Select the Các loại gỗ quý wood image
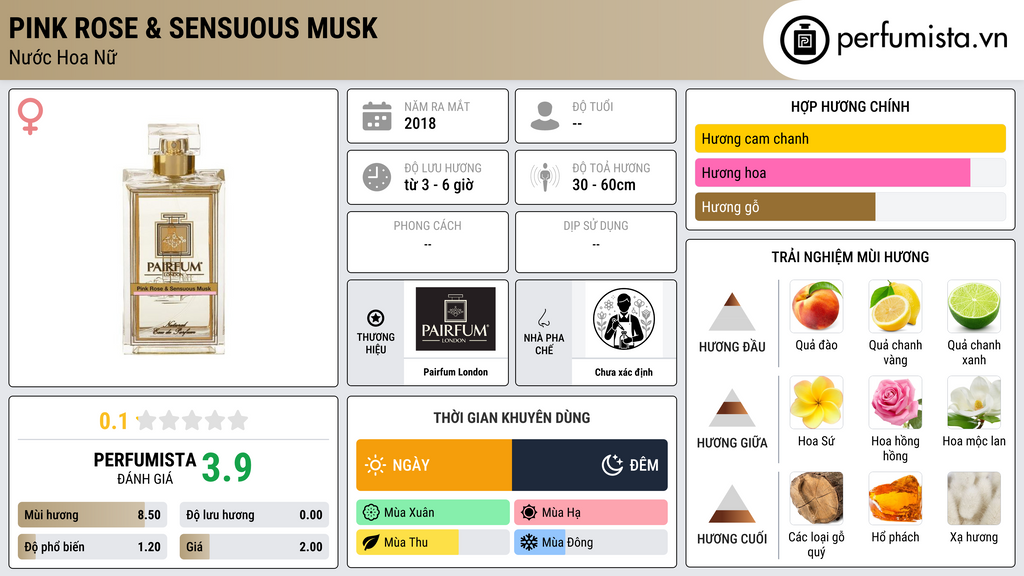The height and width of the screenshot is (576, 1024). tap(816, 498)
